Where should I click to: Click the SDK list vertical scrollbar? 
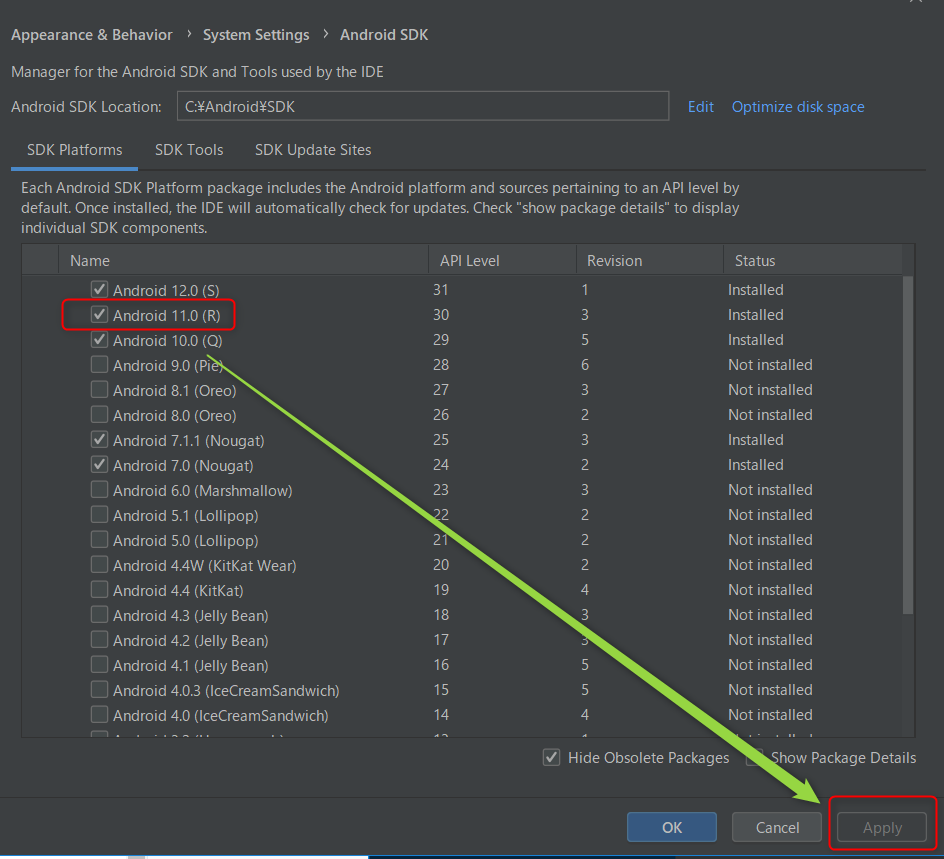(908, 445)
